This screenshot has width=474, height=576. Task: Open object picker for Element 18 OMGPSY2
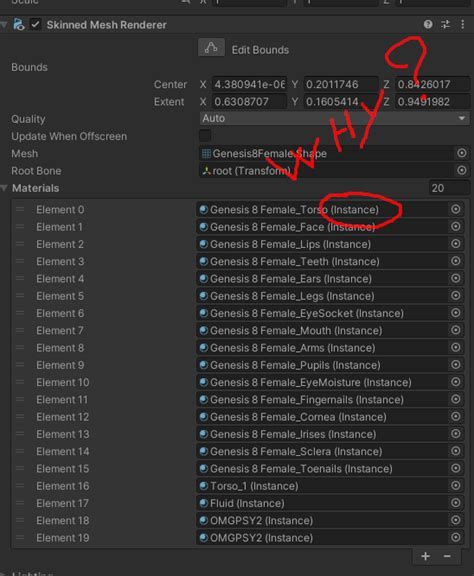coord(456,520)
